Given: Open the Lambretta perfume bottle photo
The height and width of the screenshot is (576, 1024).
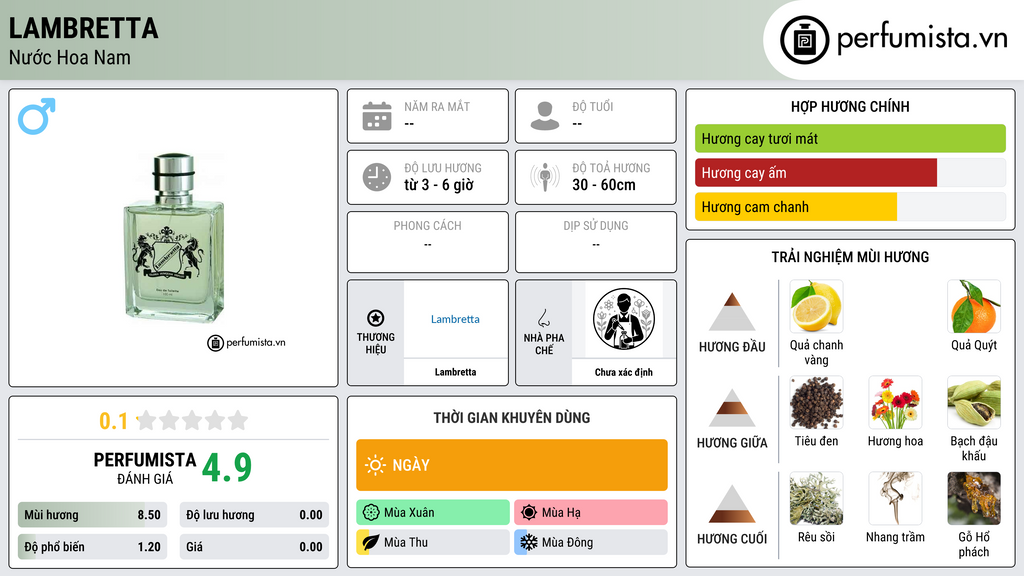Looking at the screenshot, I should click(x=174, y=238).
